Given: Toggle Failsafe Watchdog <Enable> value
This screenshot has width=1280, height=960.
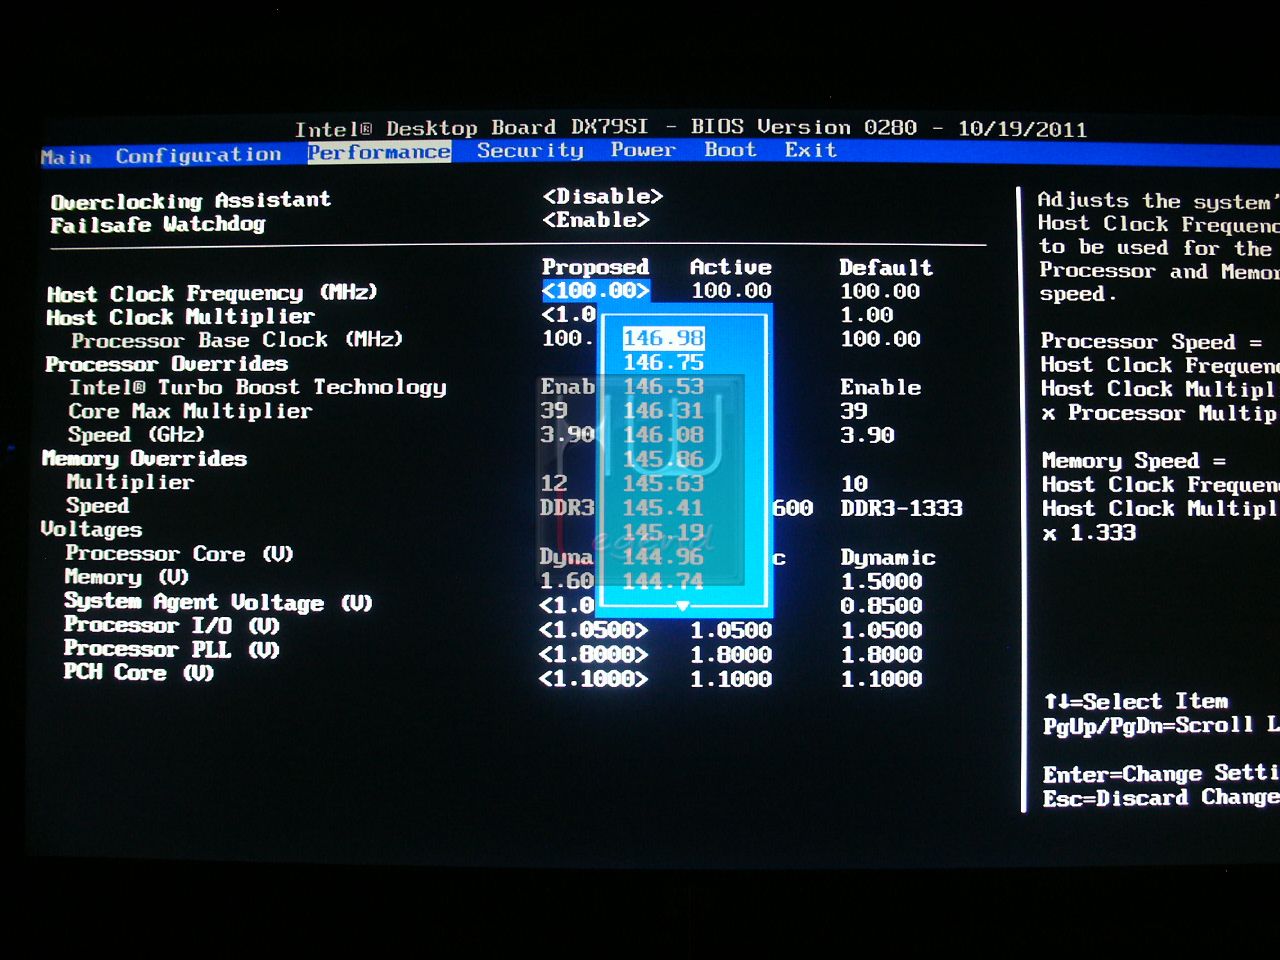Looking at the screenshot, I should pyautogui.click(x=596, y=219).
